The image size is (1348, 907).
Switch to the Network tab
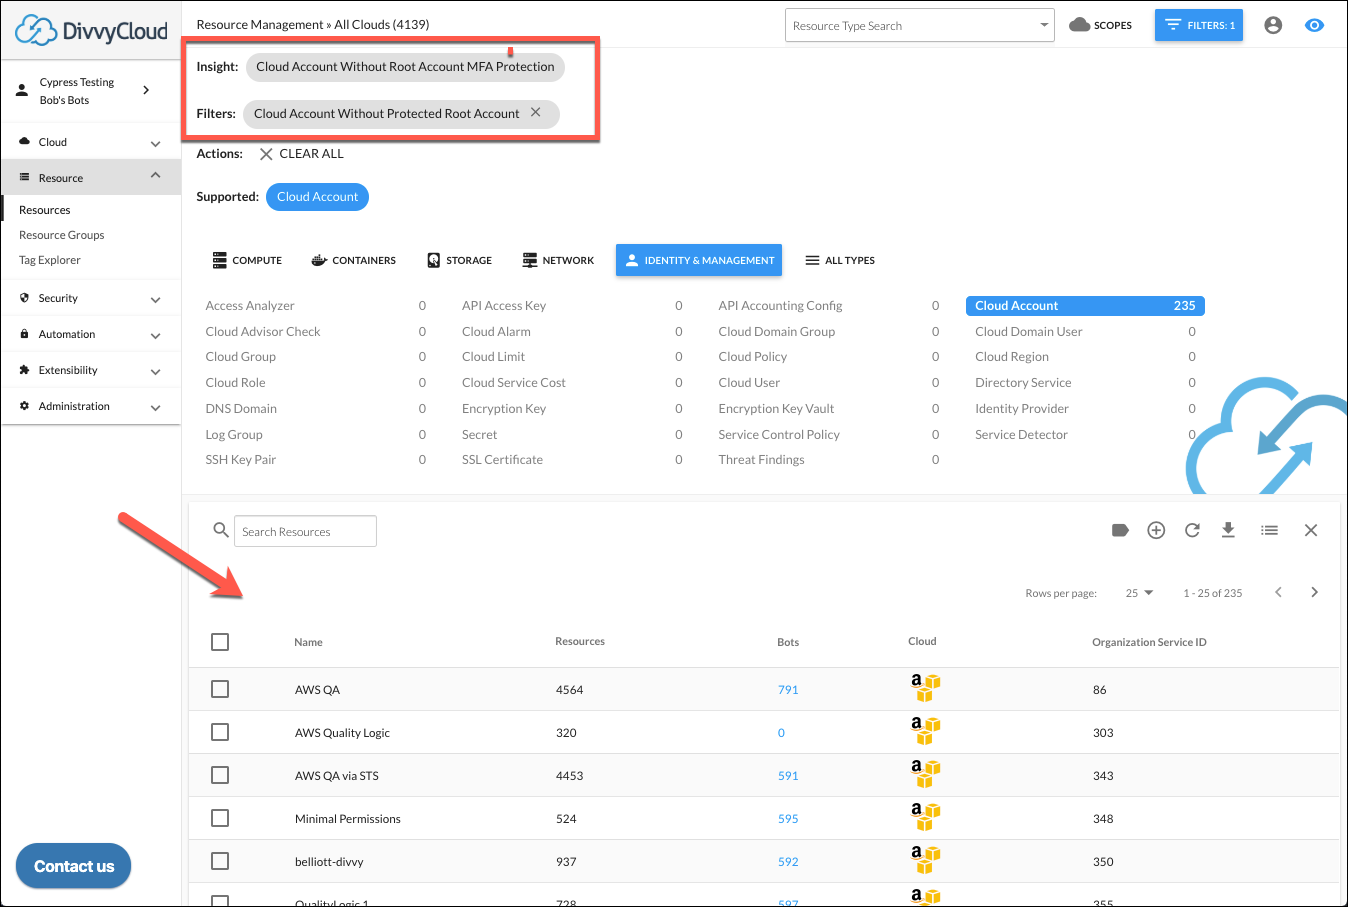(x=558, y=260)
